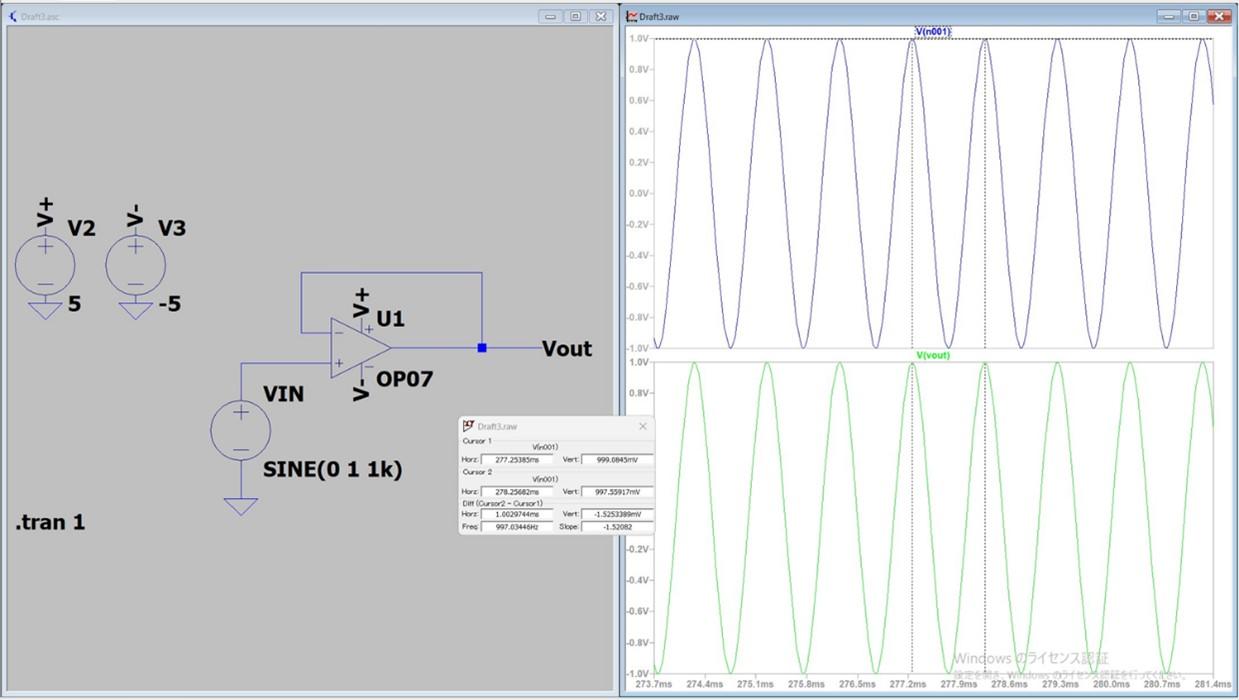Screen dimensions: 1239x700
Task: Click the SINE(0 1 1k) source value text
Action: point(332,469)
